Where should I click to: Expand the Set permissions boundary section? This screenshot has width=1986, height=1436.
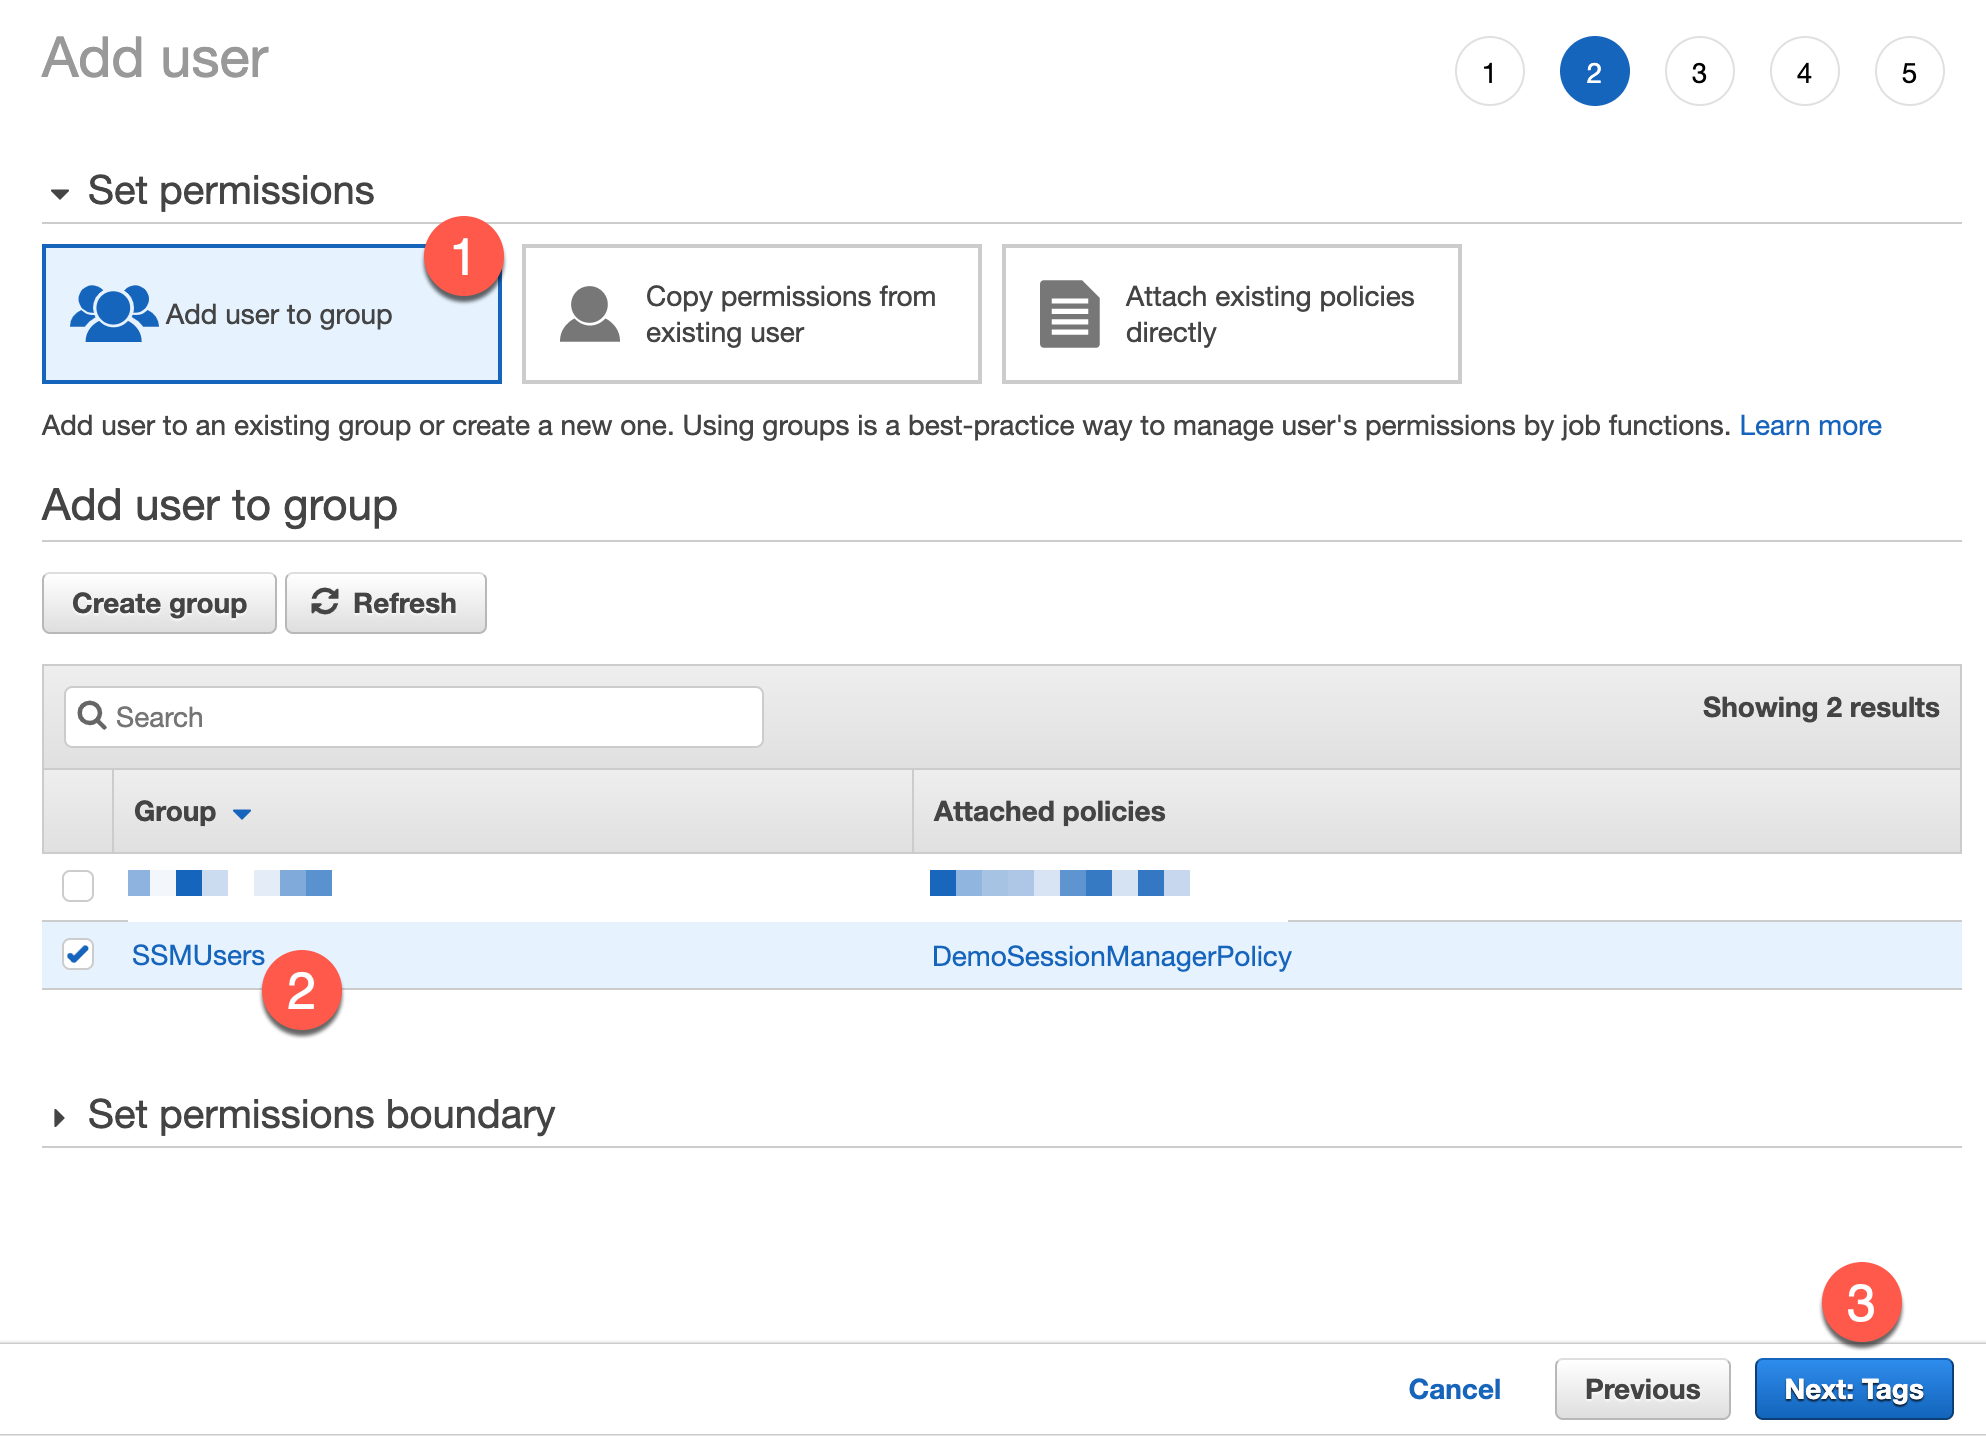(62, 1115)
